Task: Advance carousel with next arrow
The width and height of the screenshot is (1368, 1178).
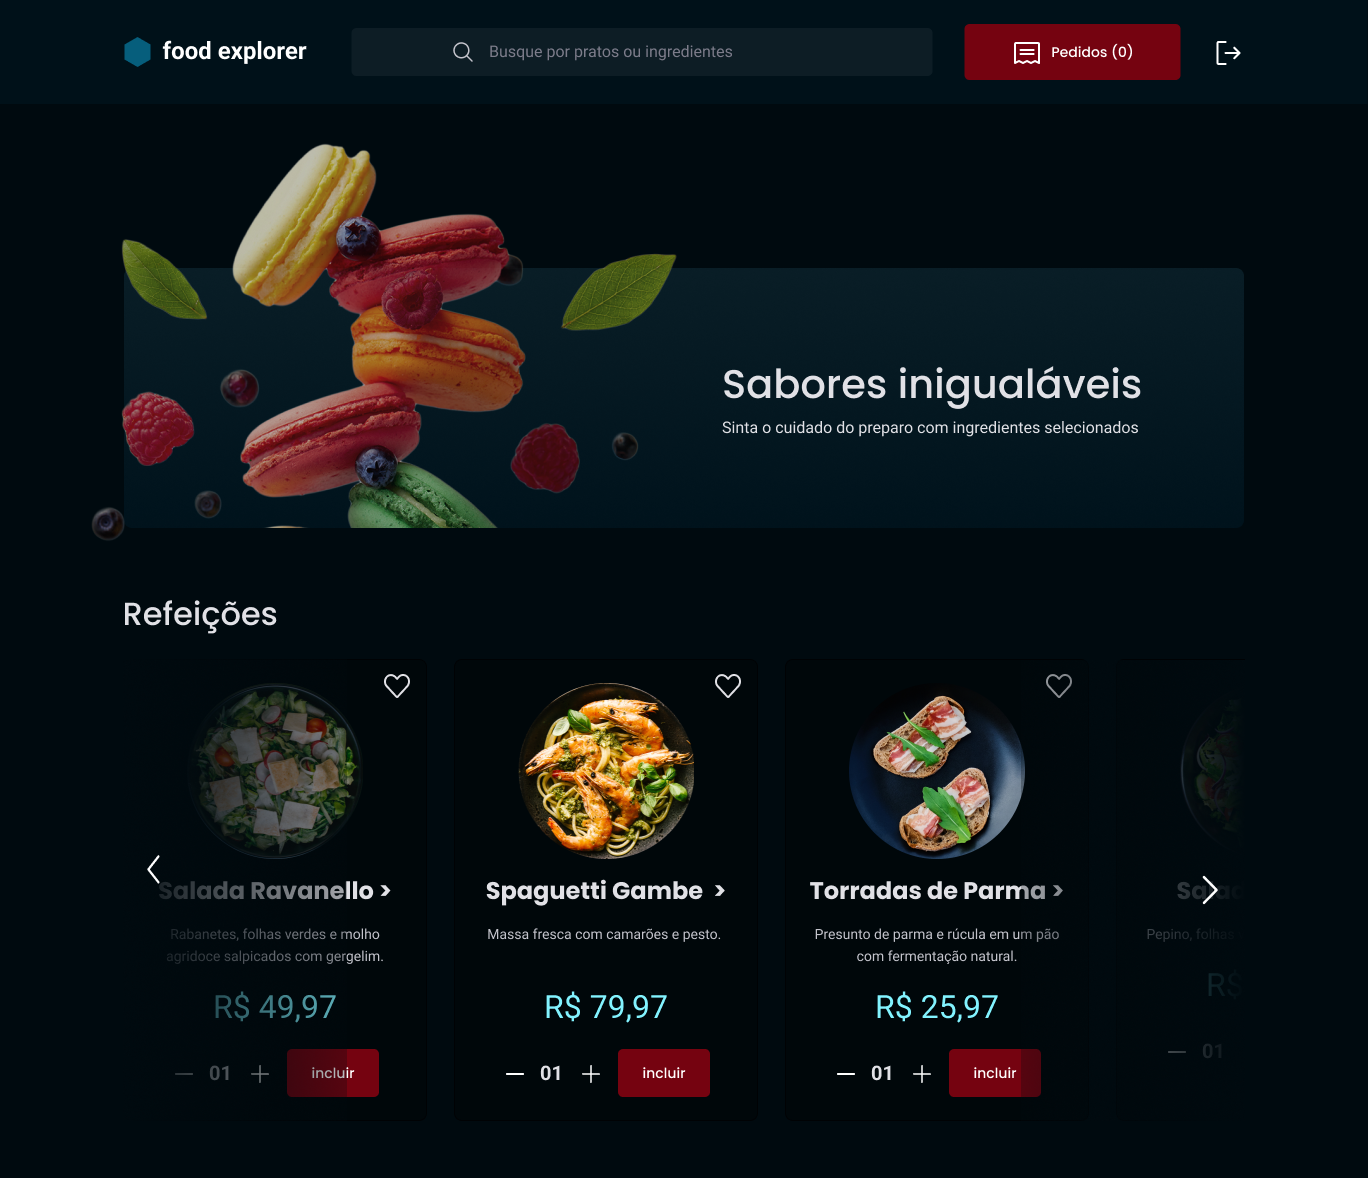Action: (1210, 890)
